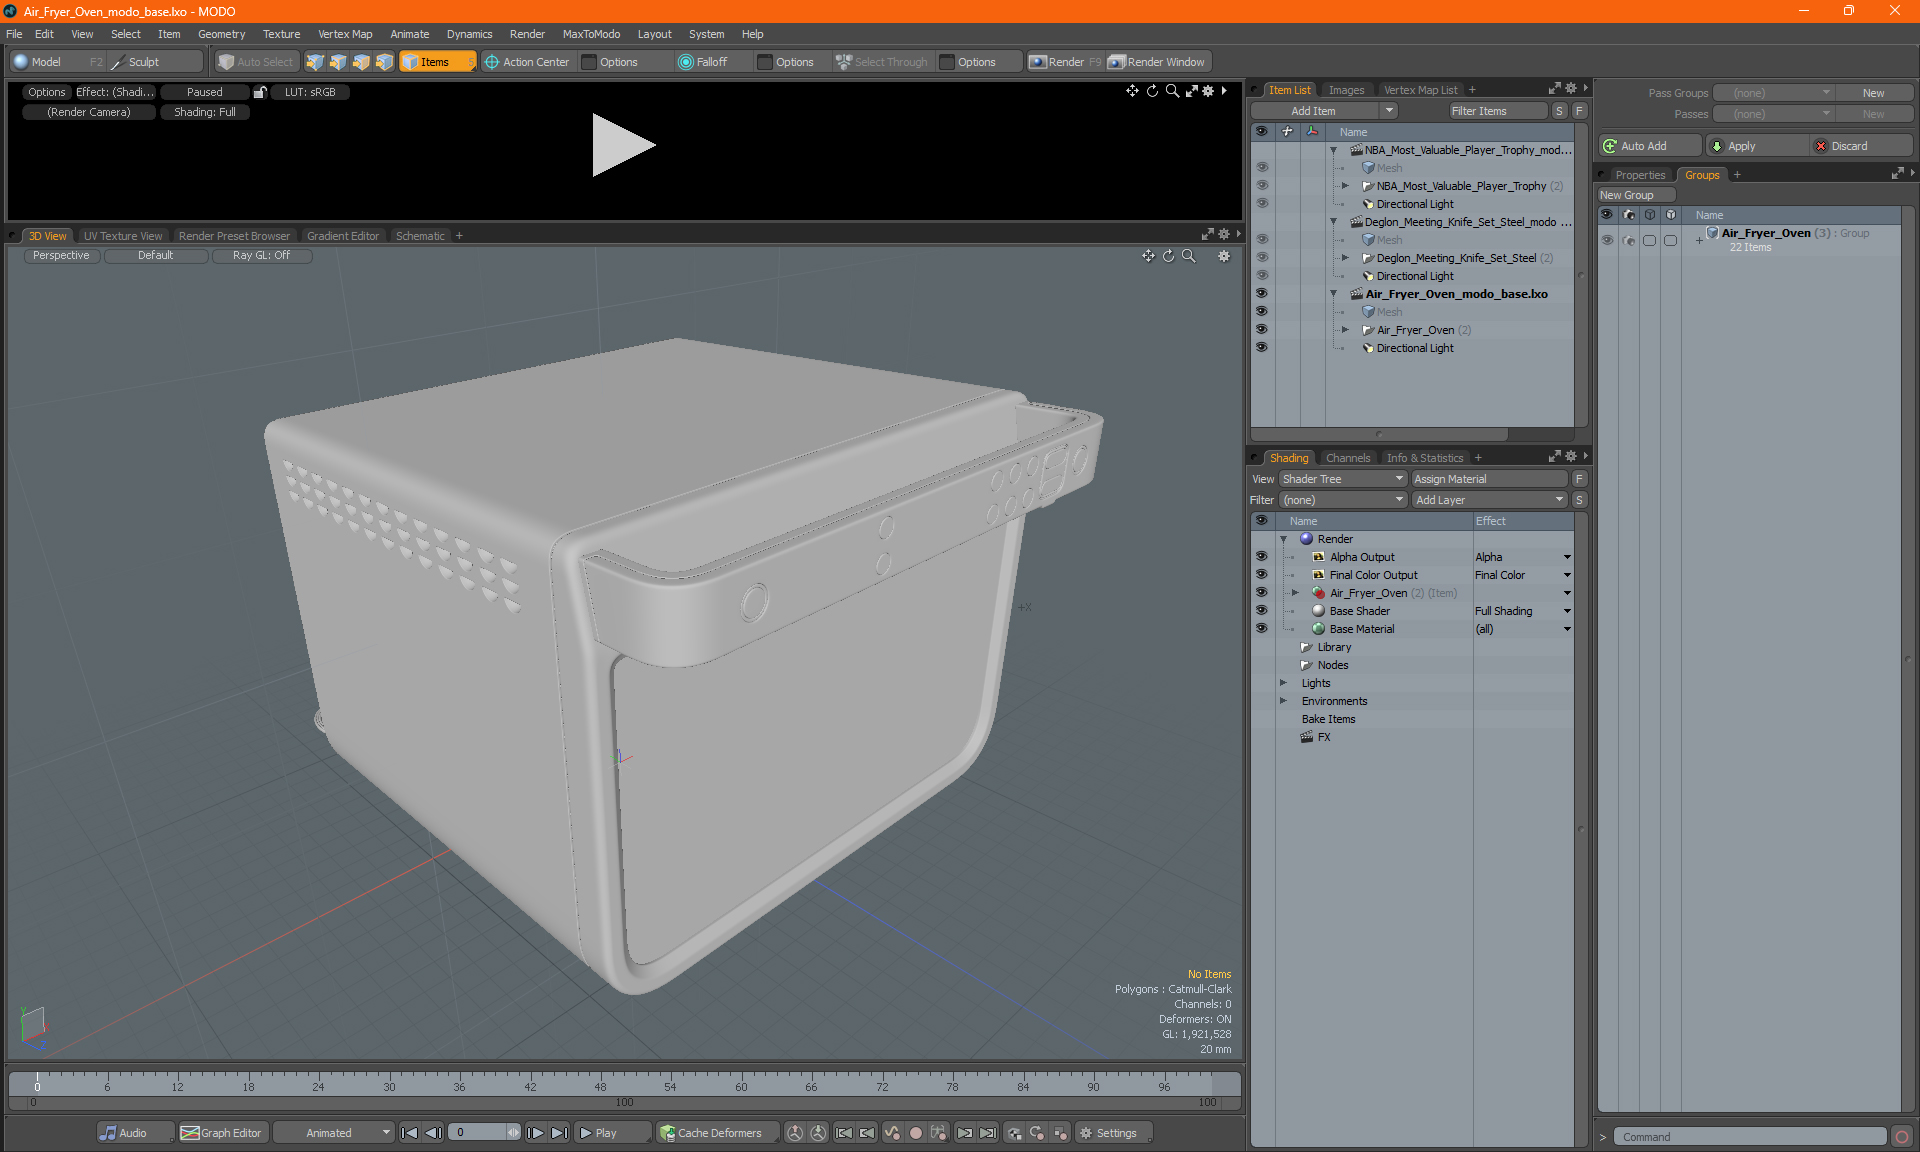
Task: Click the Audio icon in timeline bar
Action: coord(108,1133)
